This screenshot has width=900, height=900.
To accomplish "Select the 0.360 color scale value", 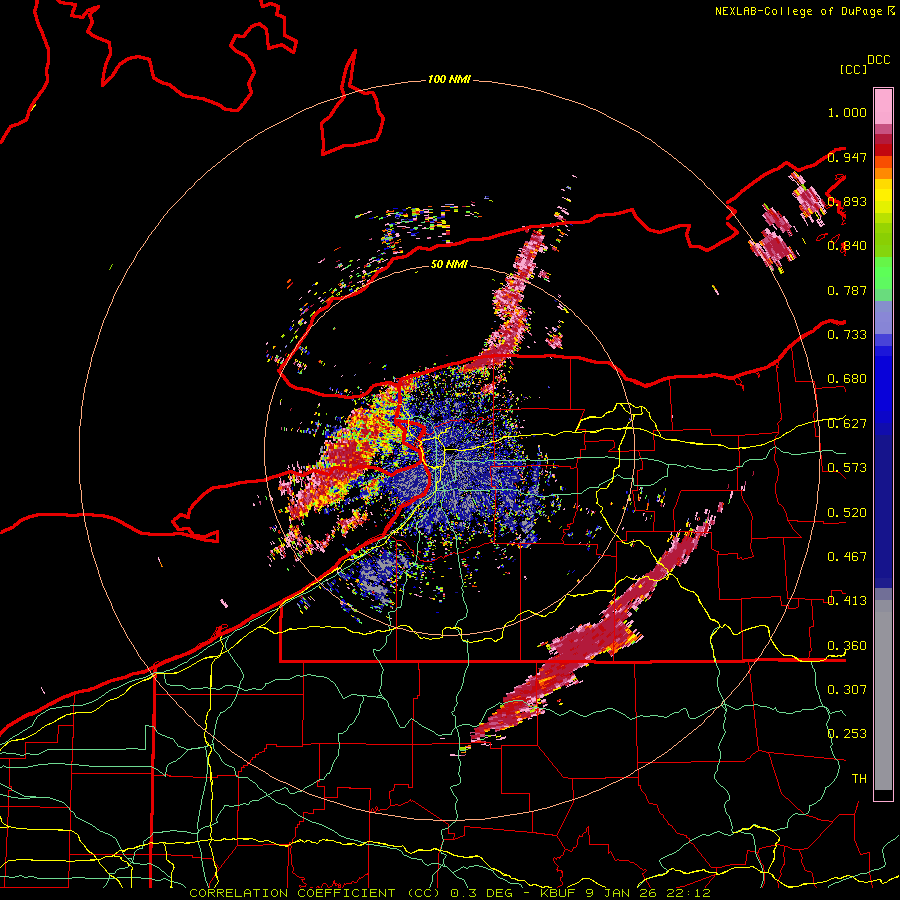I will [847, 646].
